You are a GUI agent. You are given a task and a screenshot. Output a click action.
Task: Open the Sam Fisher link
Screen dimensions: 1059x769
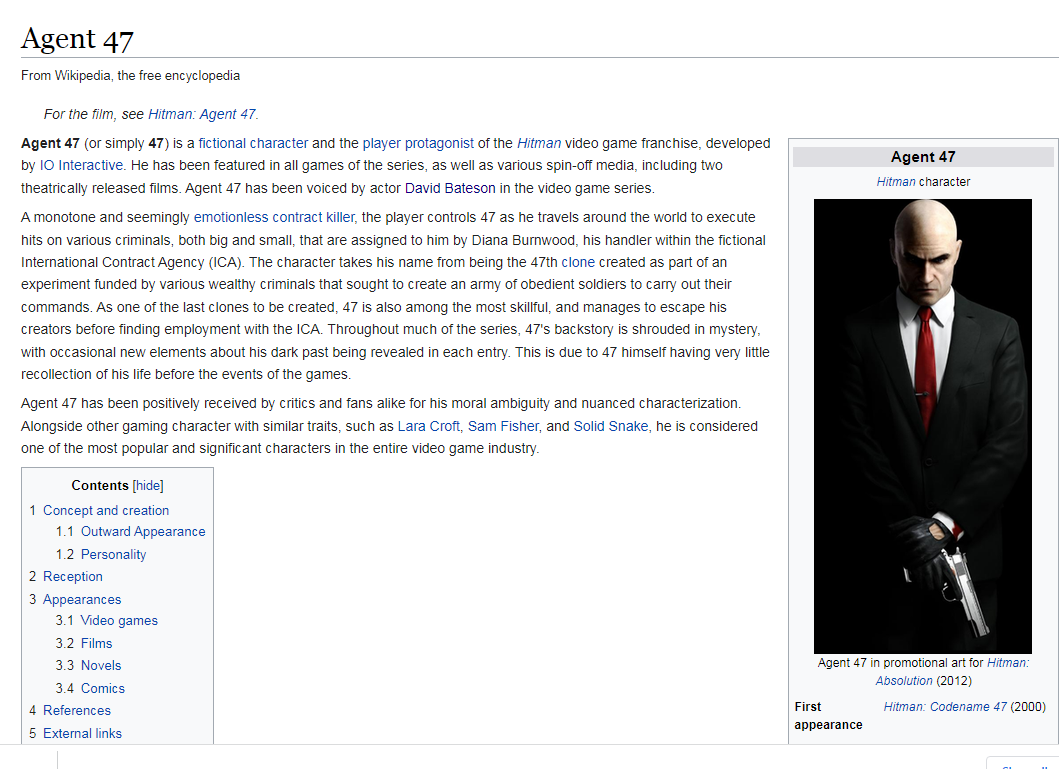(503, 426)
